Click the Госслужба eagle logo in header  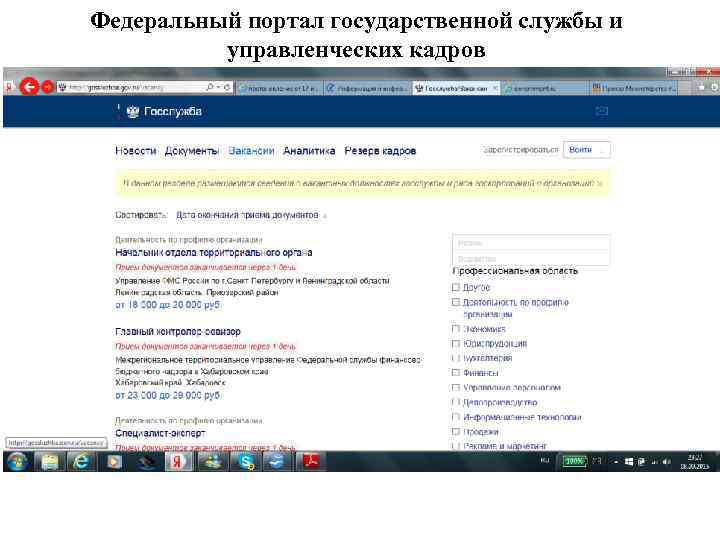[133, 112]
